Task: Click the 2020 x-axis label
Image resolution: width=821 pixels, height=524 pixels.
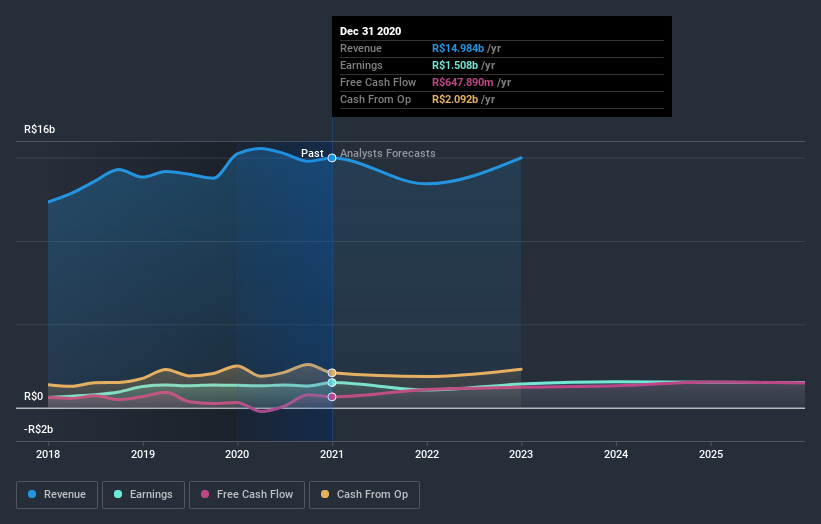Action: (x=237, y=454)
